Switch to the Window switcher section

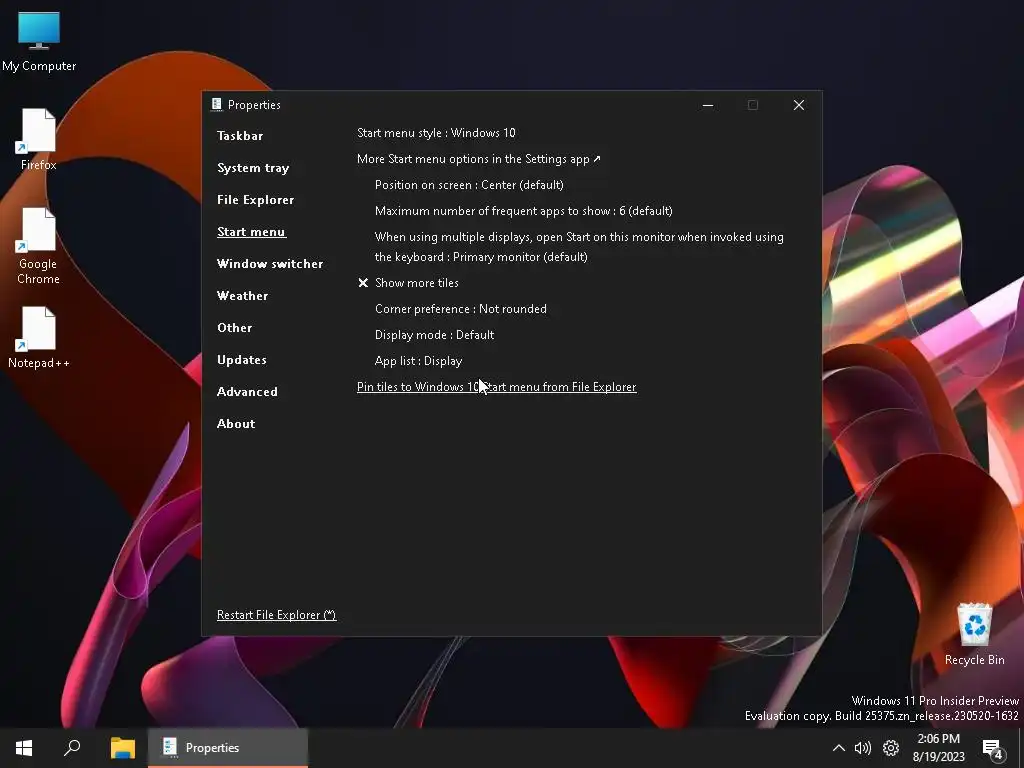(x=270, y=264)
